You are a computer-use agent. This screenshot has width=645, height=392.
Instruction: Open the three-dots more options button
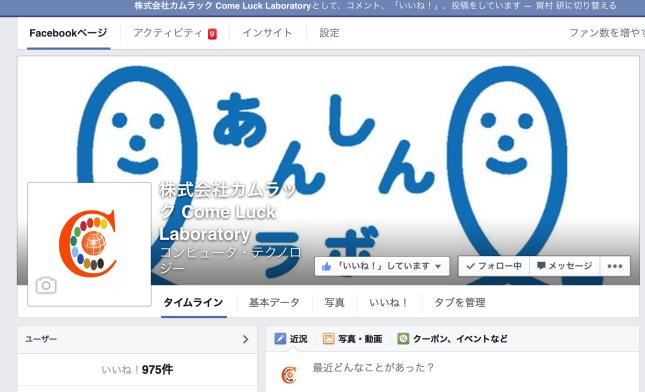click(x=615, y=266)
